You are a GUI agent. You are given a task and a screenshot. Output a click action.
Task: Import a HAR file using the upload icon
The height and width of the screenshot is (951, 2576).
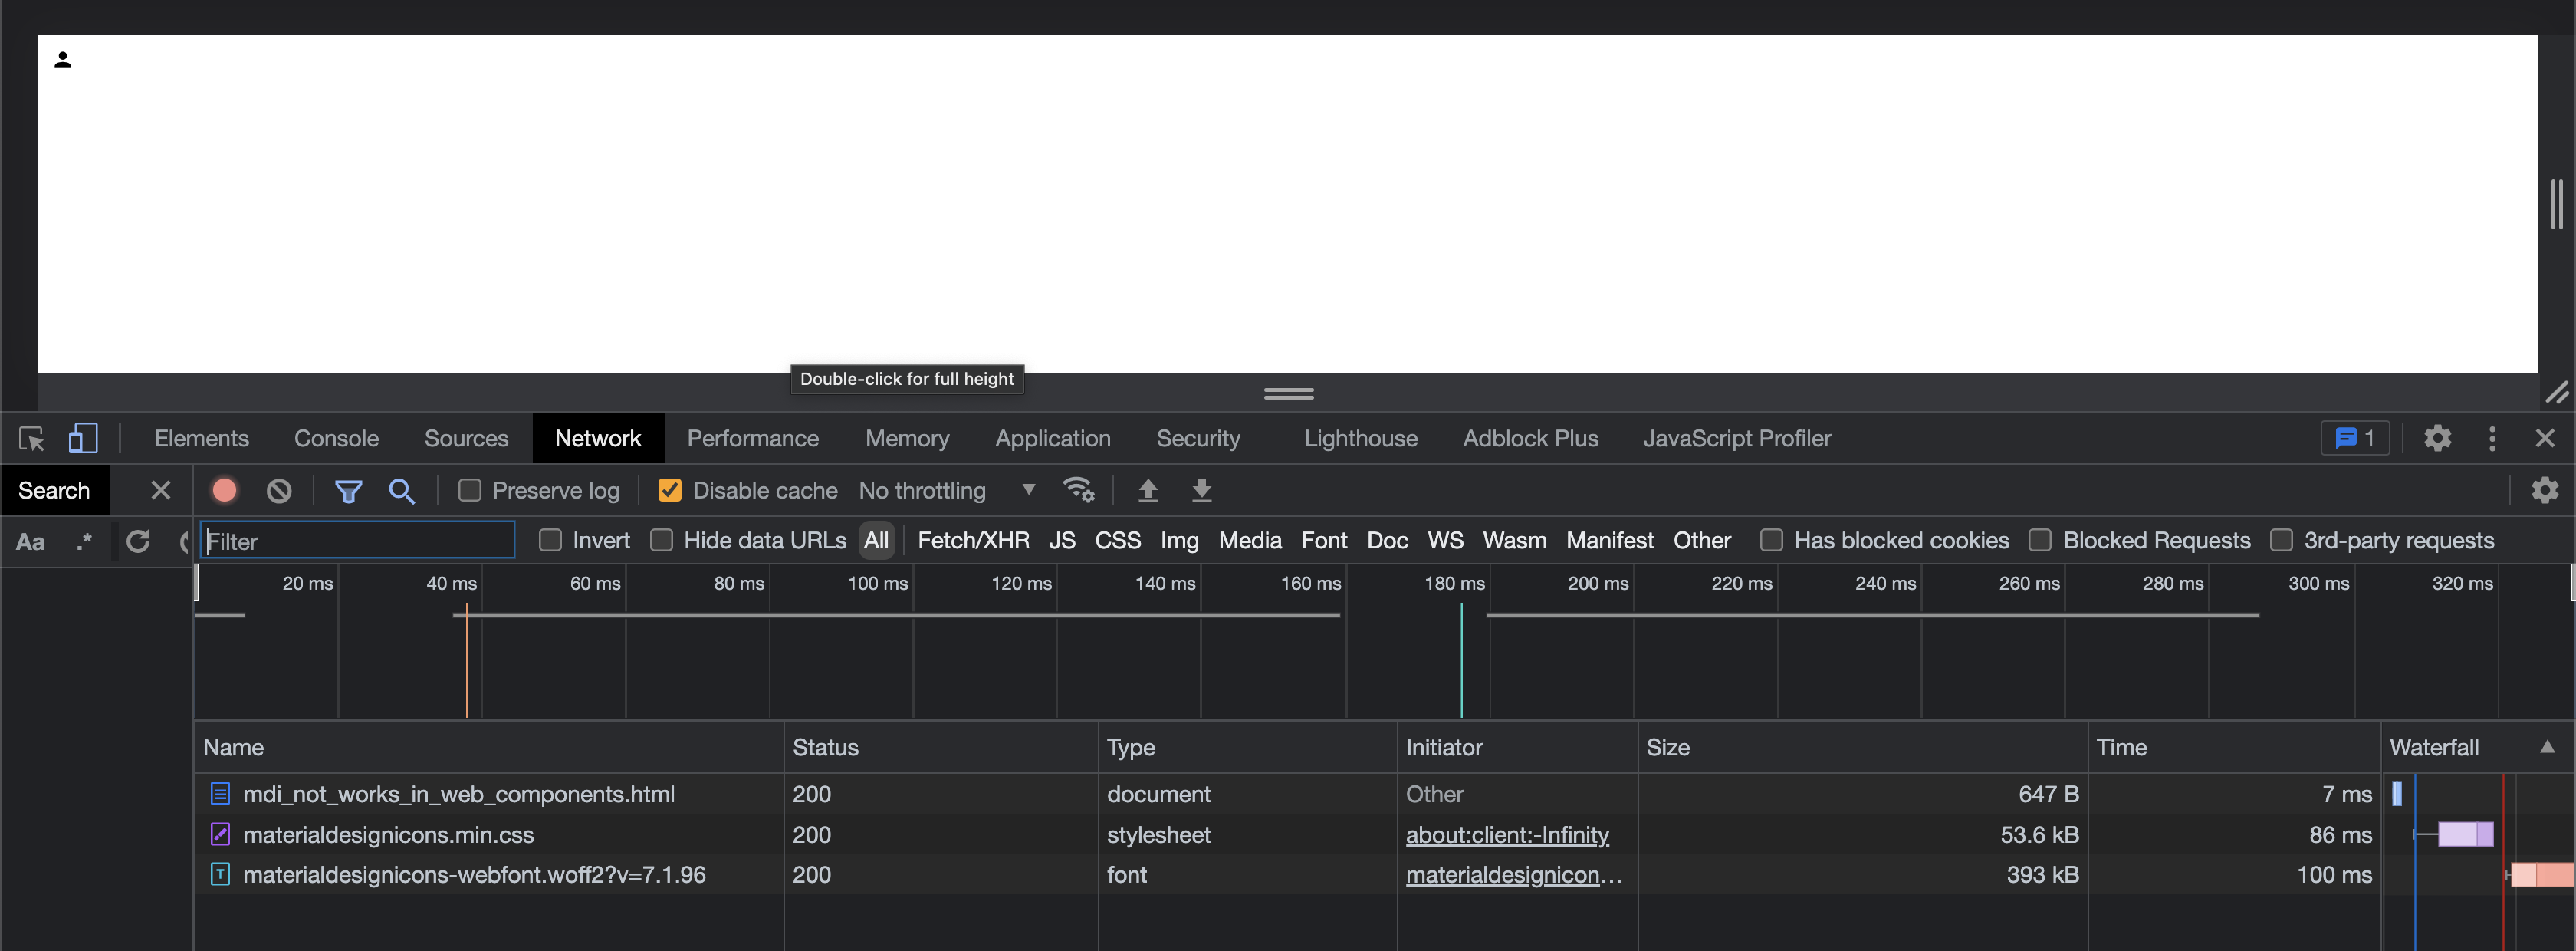1148,490
